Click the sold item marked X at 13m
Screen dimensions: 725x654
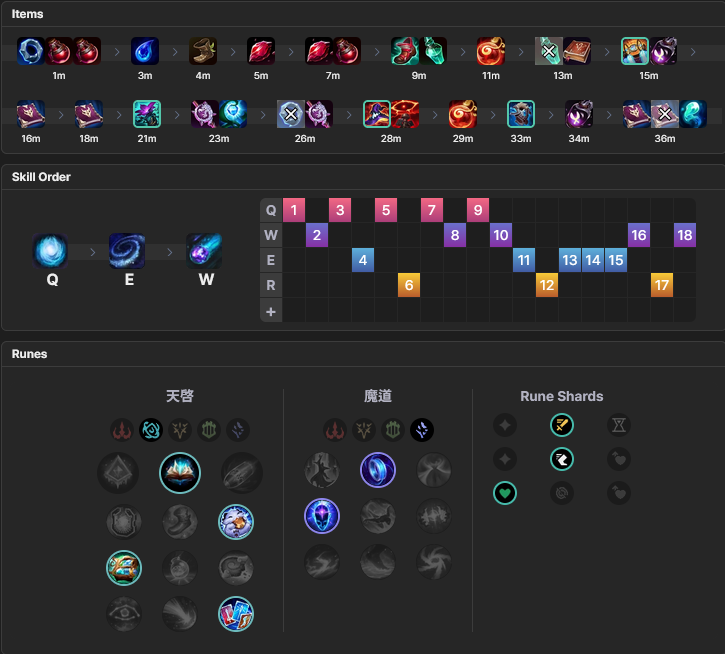click(548, 51)
